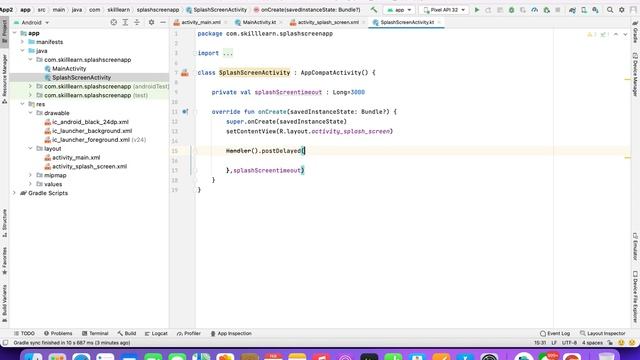This screenshot has height=360, width=640.
Task: Open the Build tool window
Action: click(x=127, y=333)
